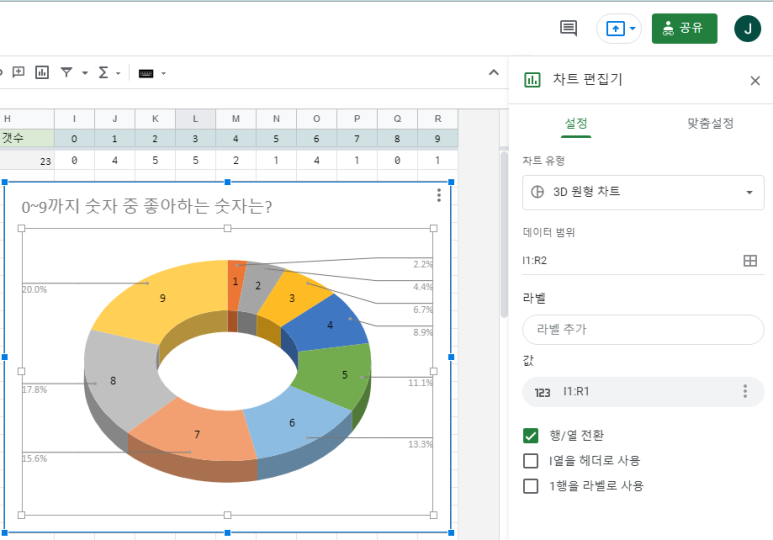Select column R header
Viewport: 773px width, 540px height.
[438, 119]
